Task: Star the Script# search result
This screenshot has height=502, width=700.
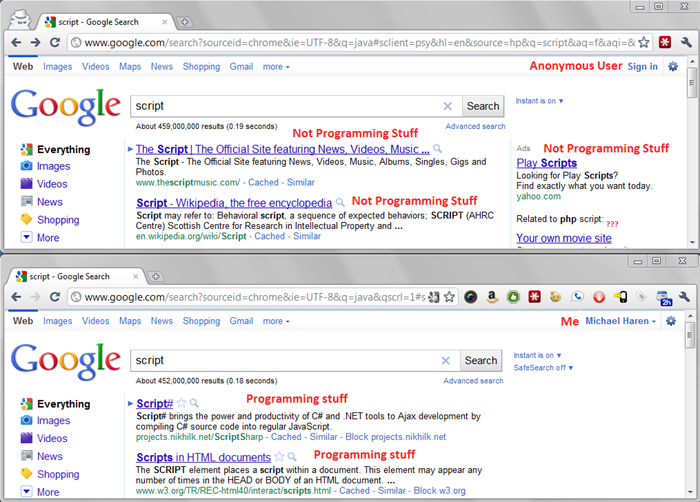Action: (x=181, y=403)
